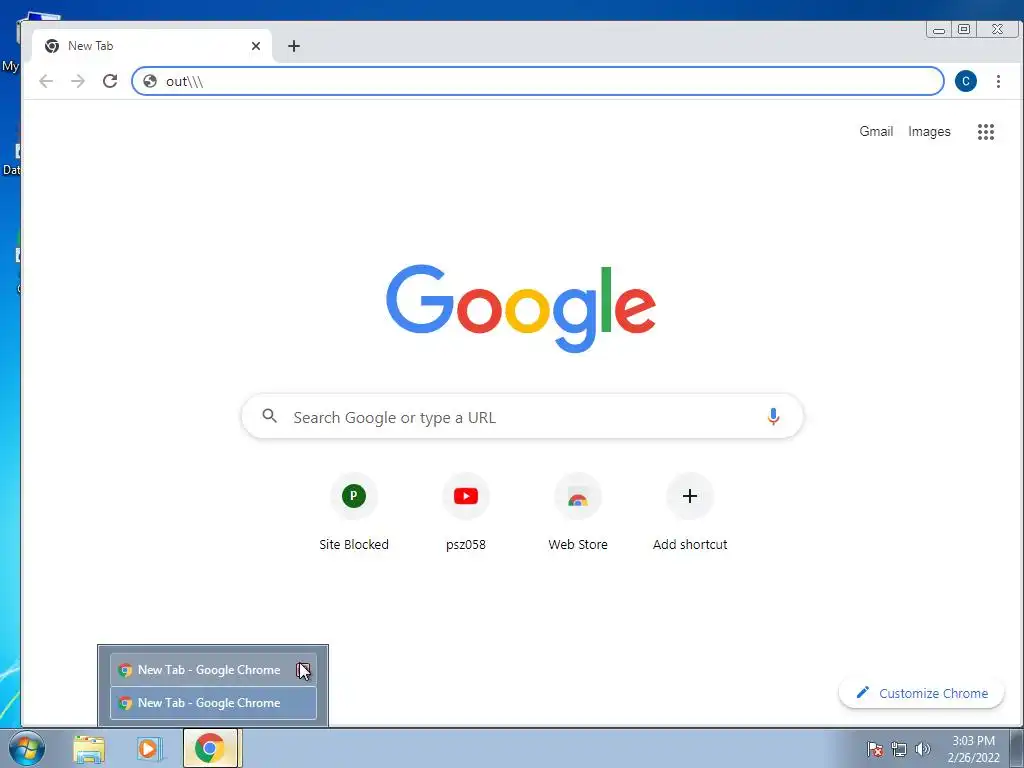Open the Google apps grid
Image resolution: width=1024 pixels, height=768 pixels.
[x=985, y=132]
